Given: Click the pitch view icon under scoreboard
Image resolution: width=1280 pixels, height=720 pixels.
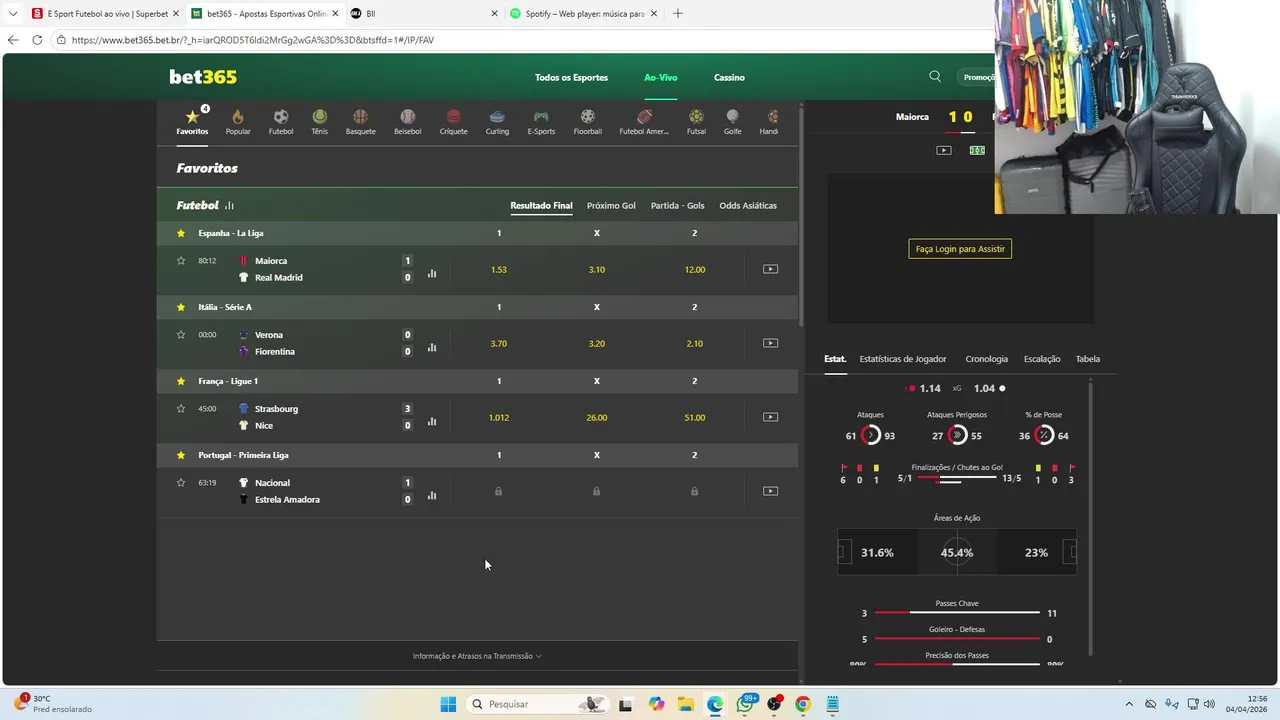Looking at the screenshot, I should pos(977,150).
